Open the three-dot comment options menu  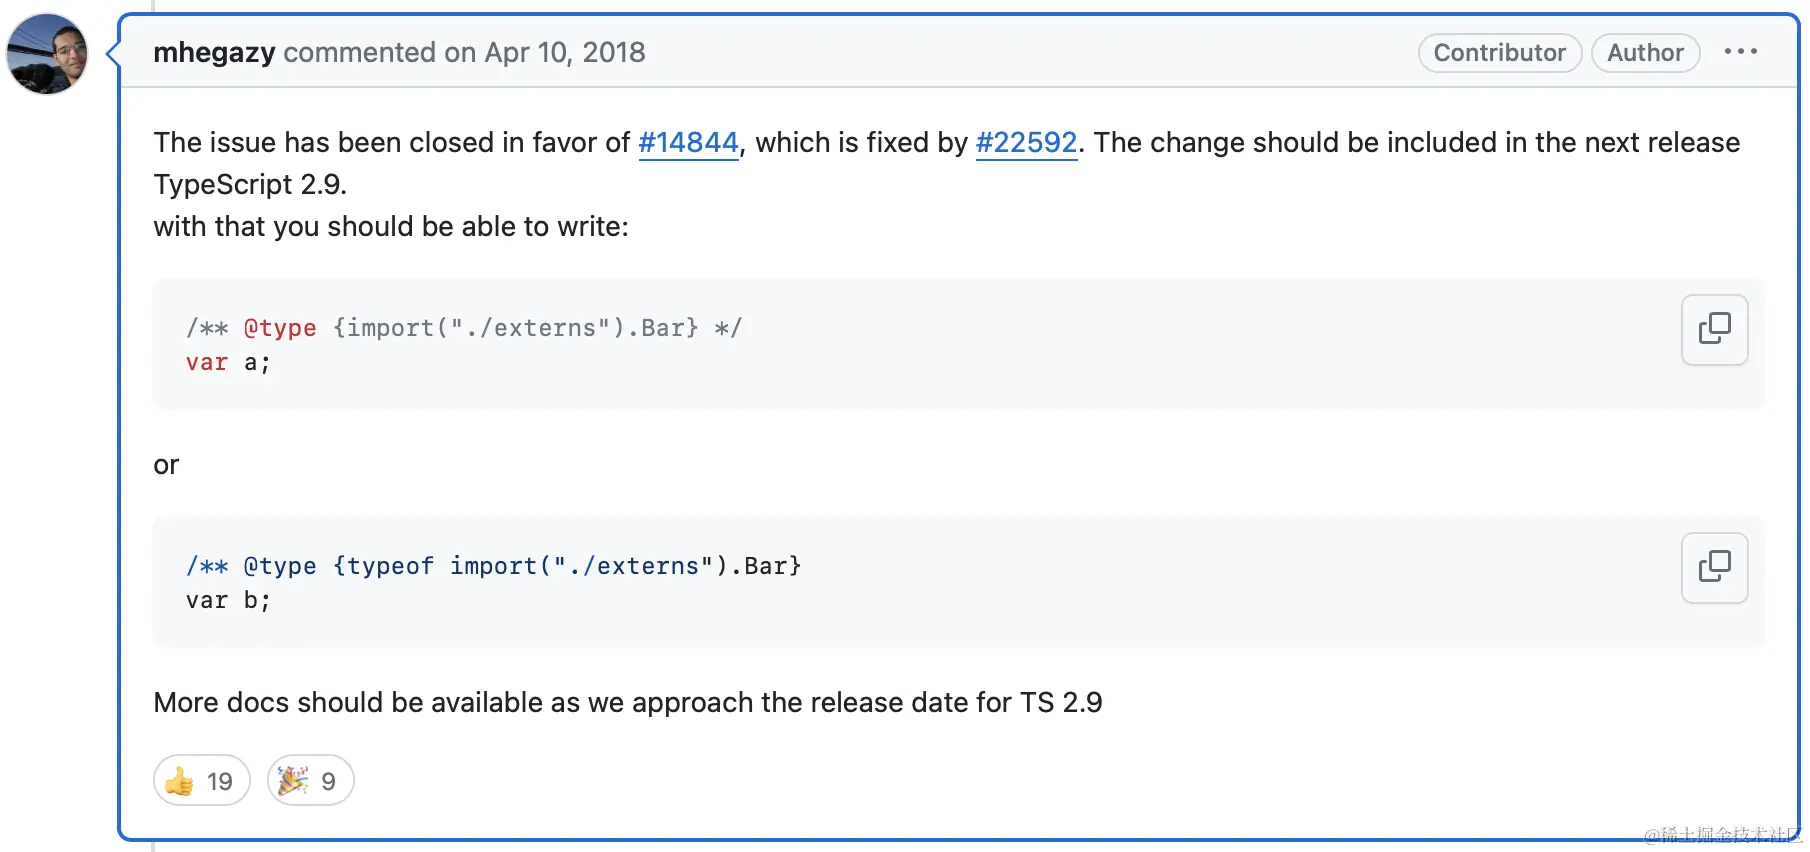[x=1740, y=52]
